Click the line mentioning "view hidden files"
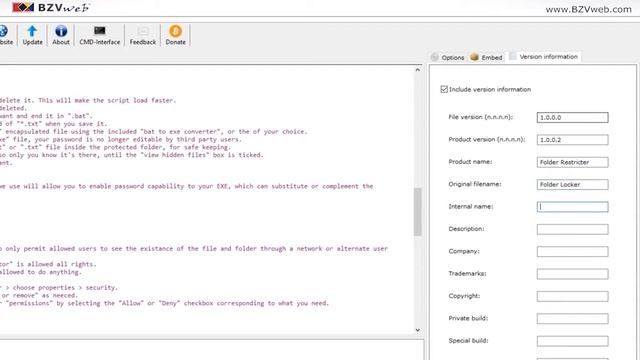This screenshot has height=360, width=640. [132, 155]
